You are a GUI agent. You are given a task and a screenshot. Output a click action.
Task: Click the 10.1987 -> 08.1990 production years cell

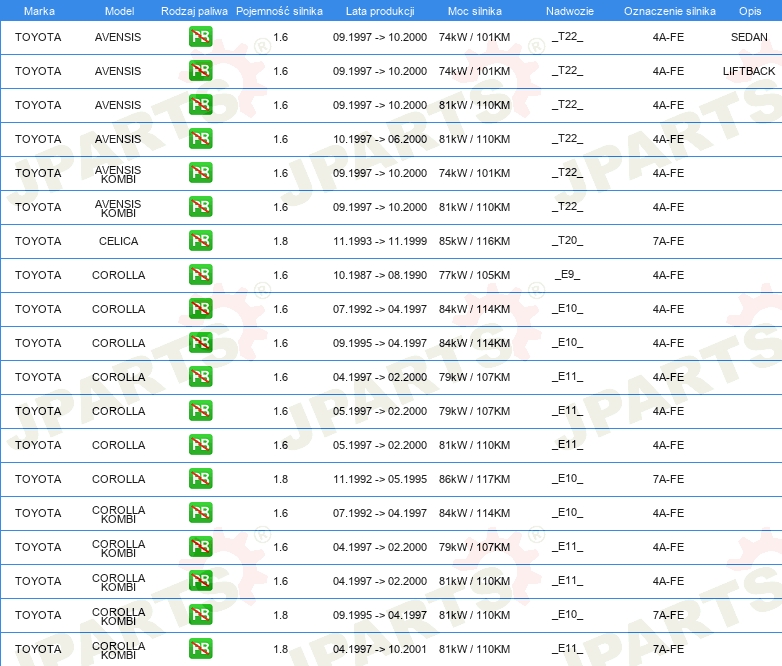point(380,275)
